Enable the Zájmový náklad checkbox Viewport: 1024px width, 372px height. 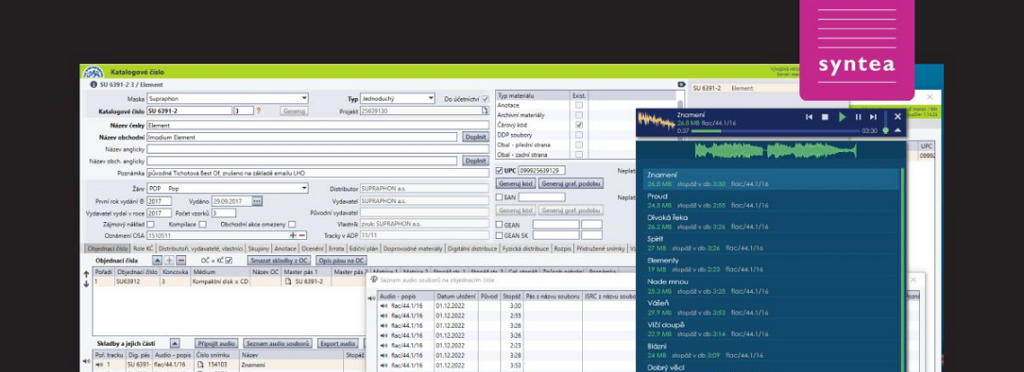[151, 225]
